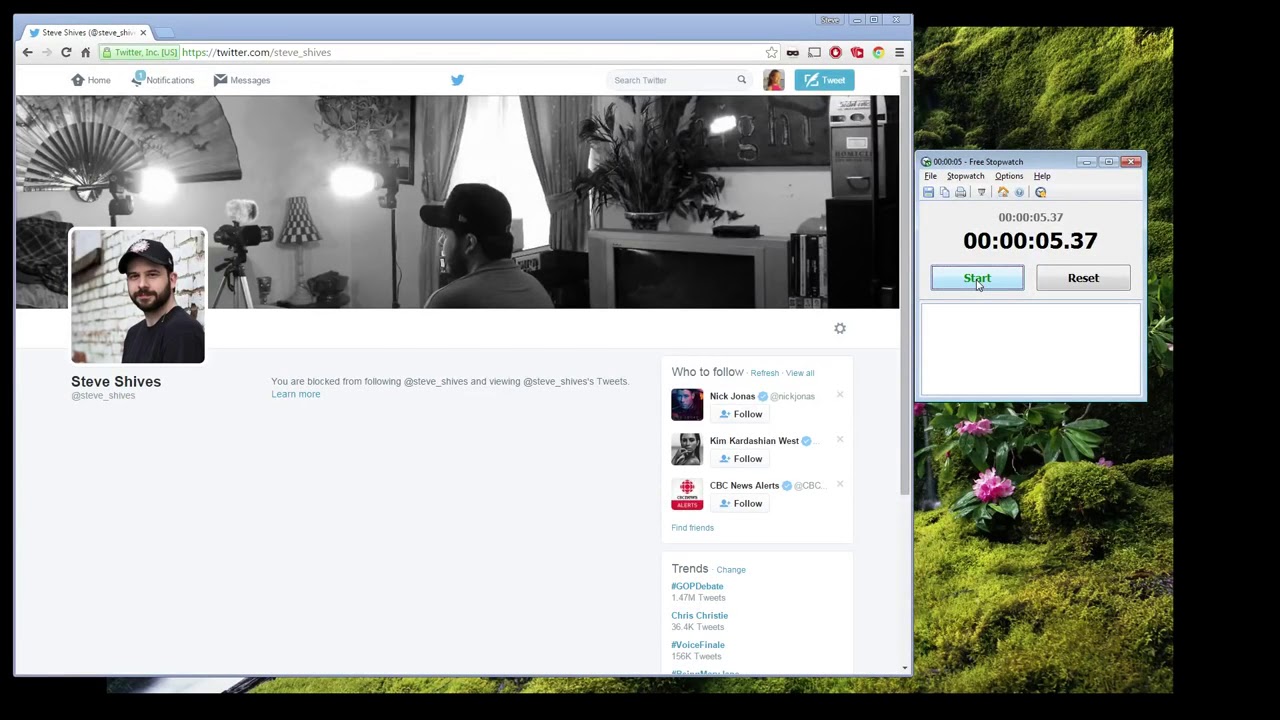This screenshot has width=1280, height=720.
Task: View all Who to follow suggestions
Action: tap(800, 373)
